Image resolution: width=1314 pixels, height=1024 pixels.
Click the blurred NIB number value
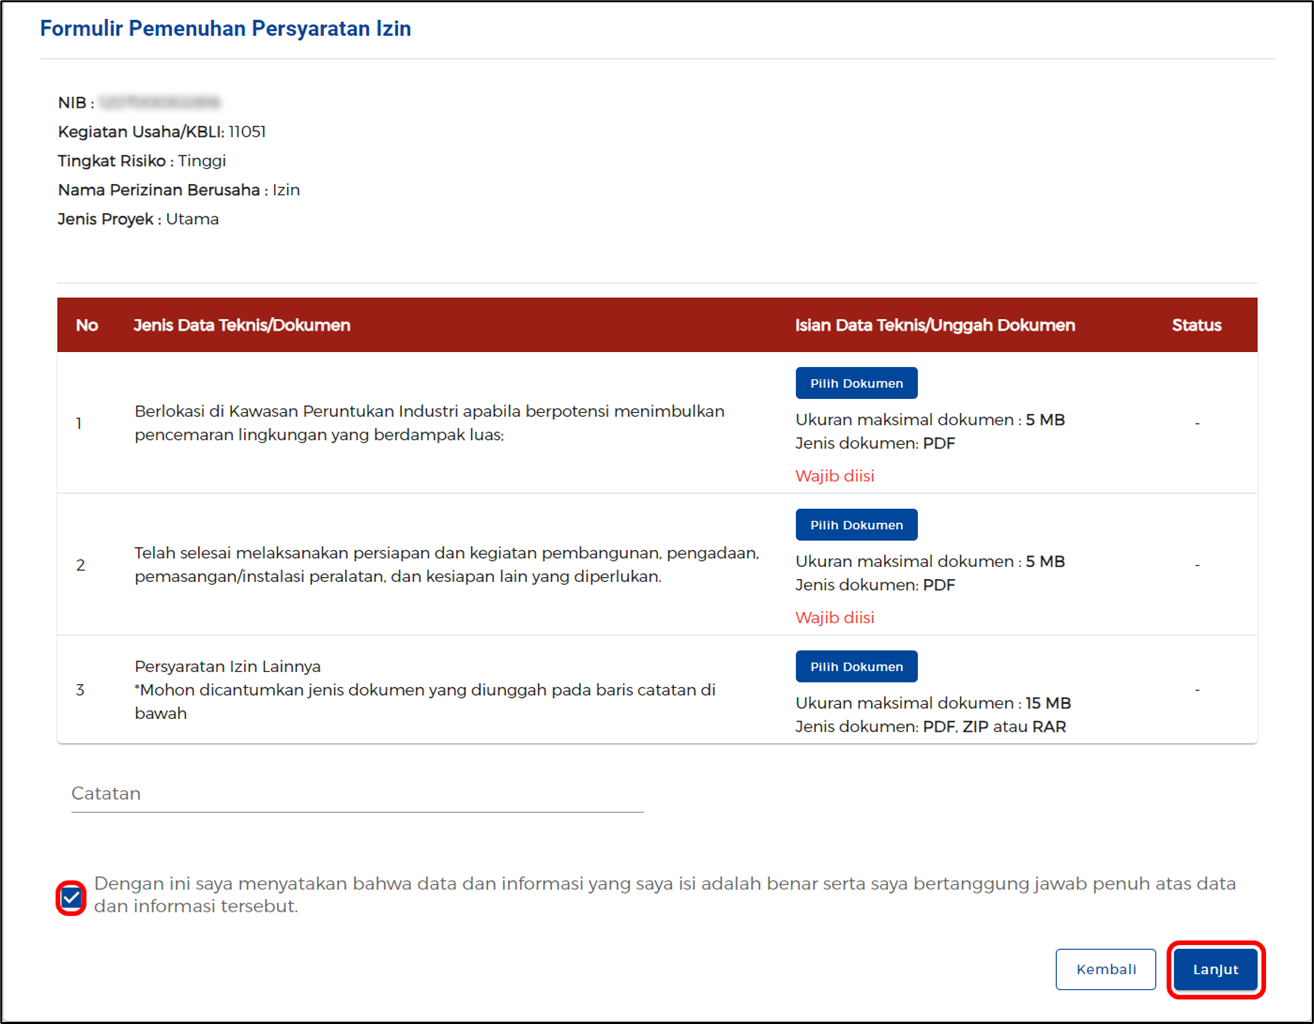[x=160, y=103]
